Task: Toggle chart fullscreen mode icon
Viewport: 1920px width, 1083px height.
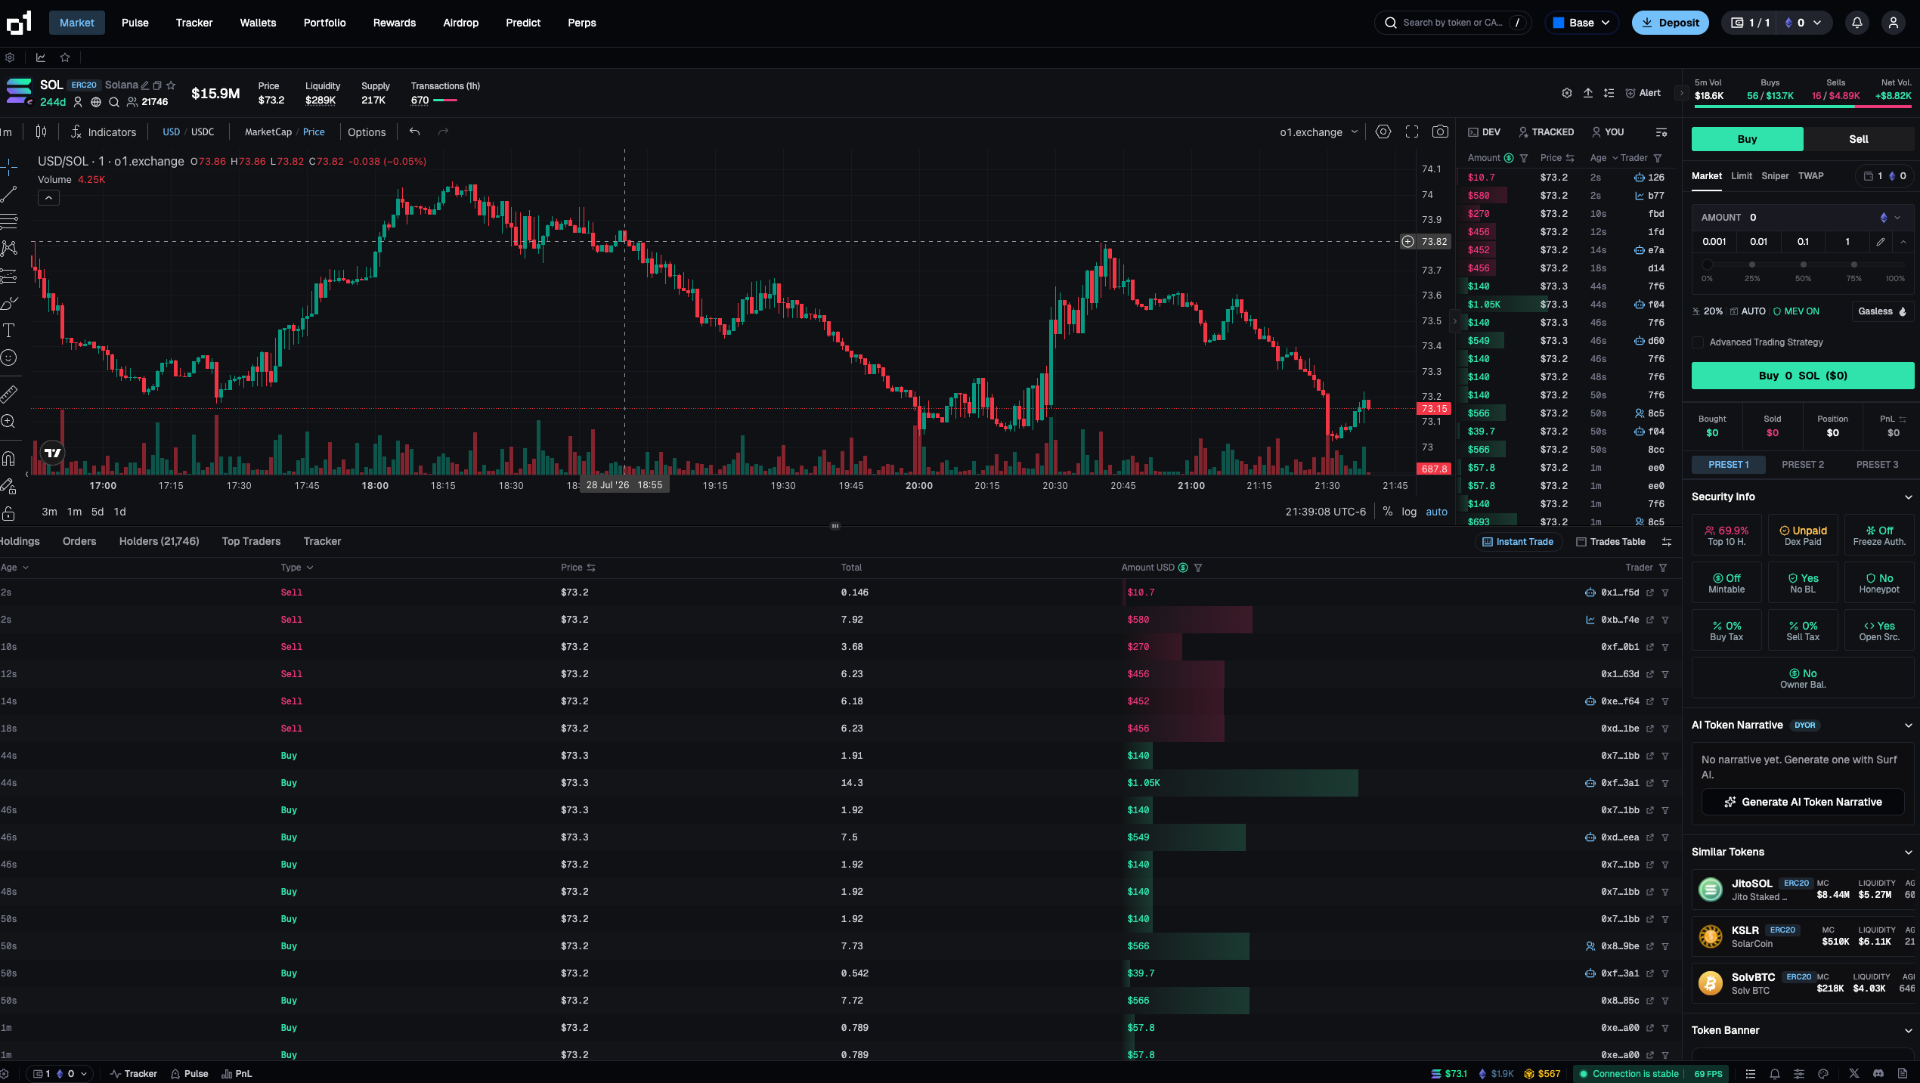Action: pos(1412,132)
